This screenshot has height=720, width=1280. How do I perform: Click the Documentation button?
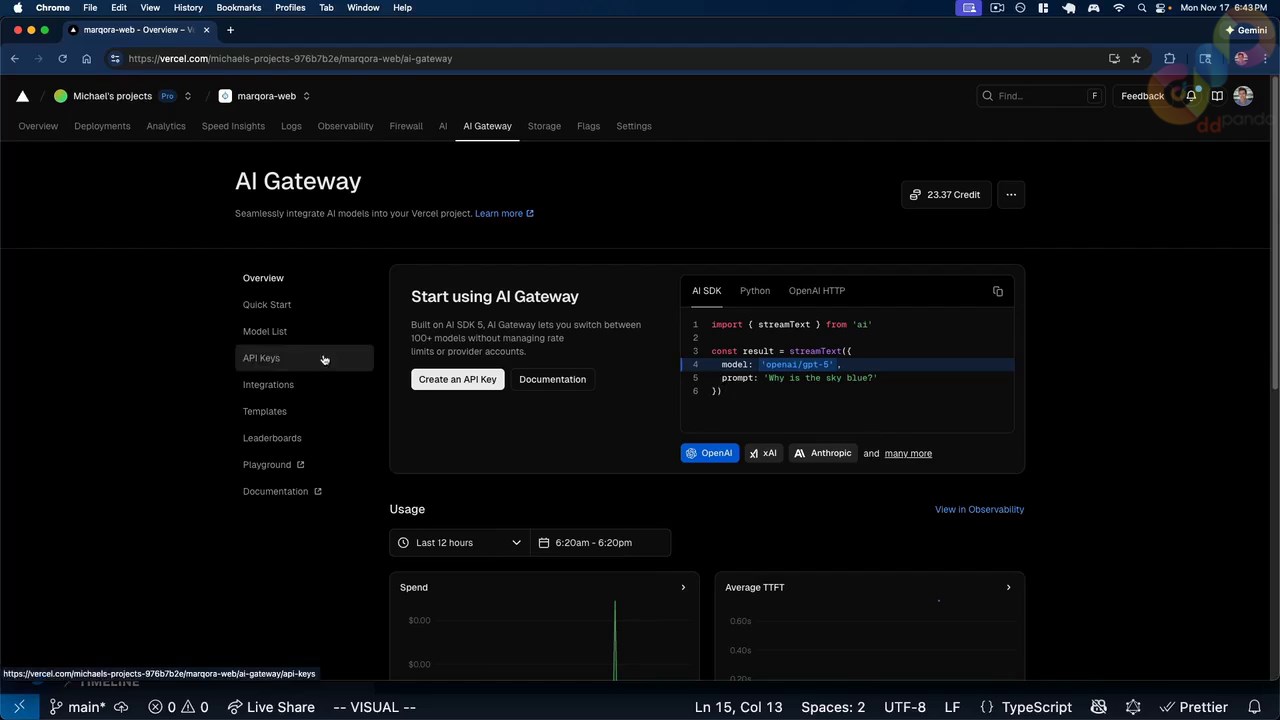click(x=553, y=379)
